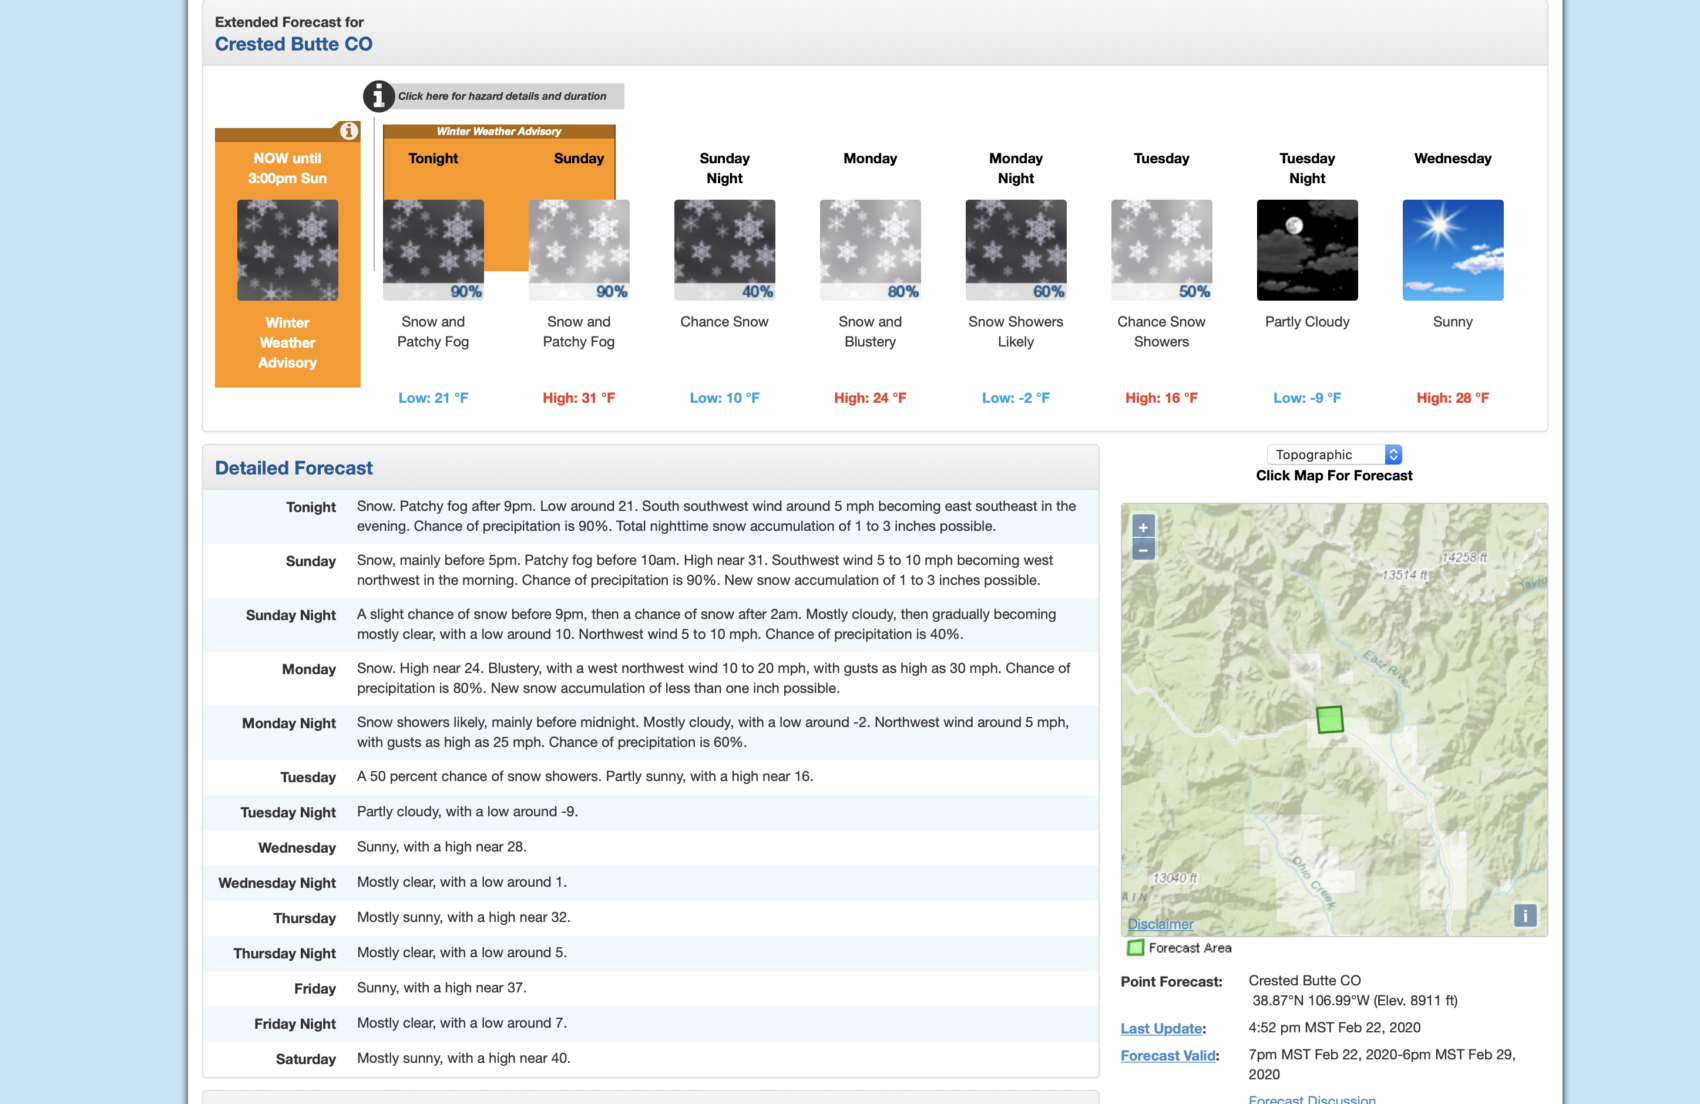Click the Monday Night snow showers icon
Image resolution: width=1700 pixels, height=1104 pixels.
pyautogui.click(x=1016, y=250)
